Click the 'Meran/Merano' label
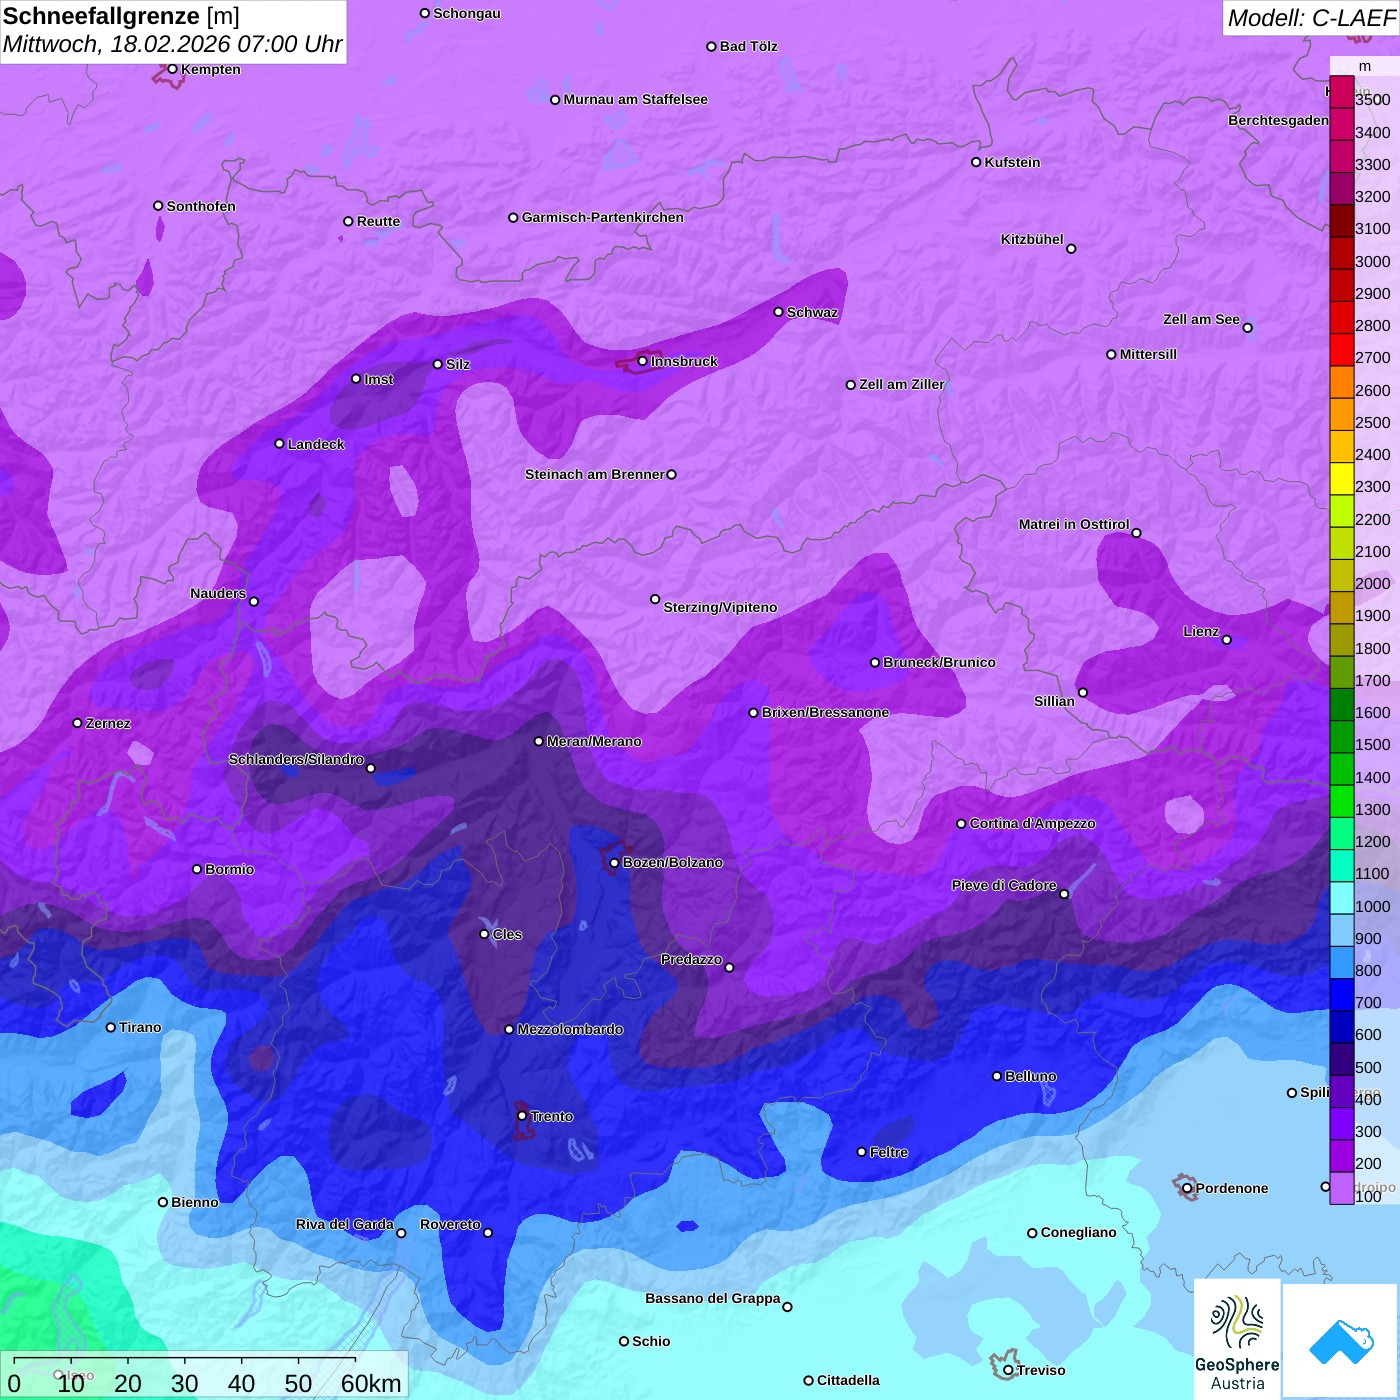 coord(594,741)
